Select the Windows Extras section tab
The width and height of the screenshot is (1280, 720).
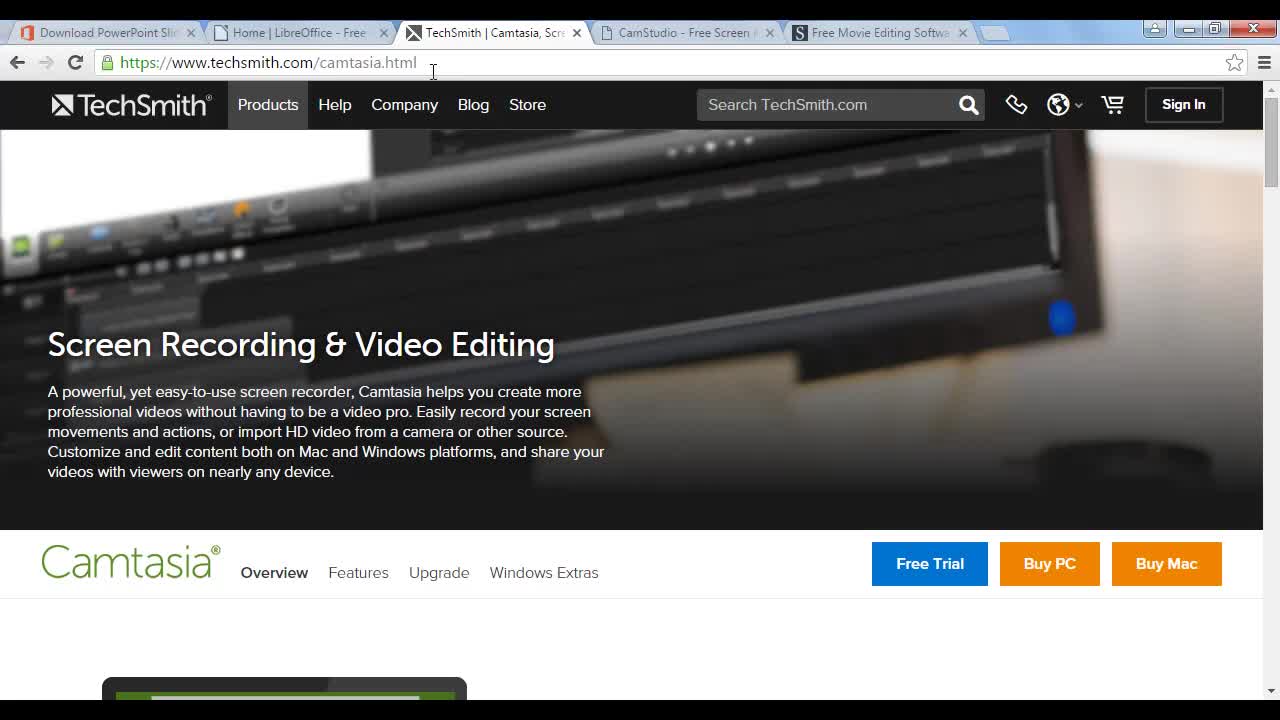[544, 573]
